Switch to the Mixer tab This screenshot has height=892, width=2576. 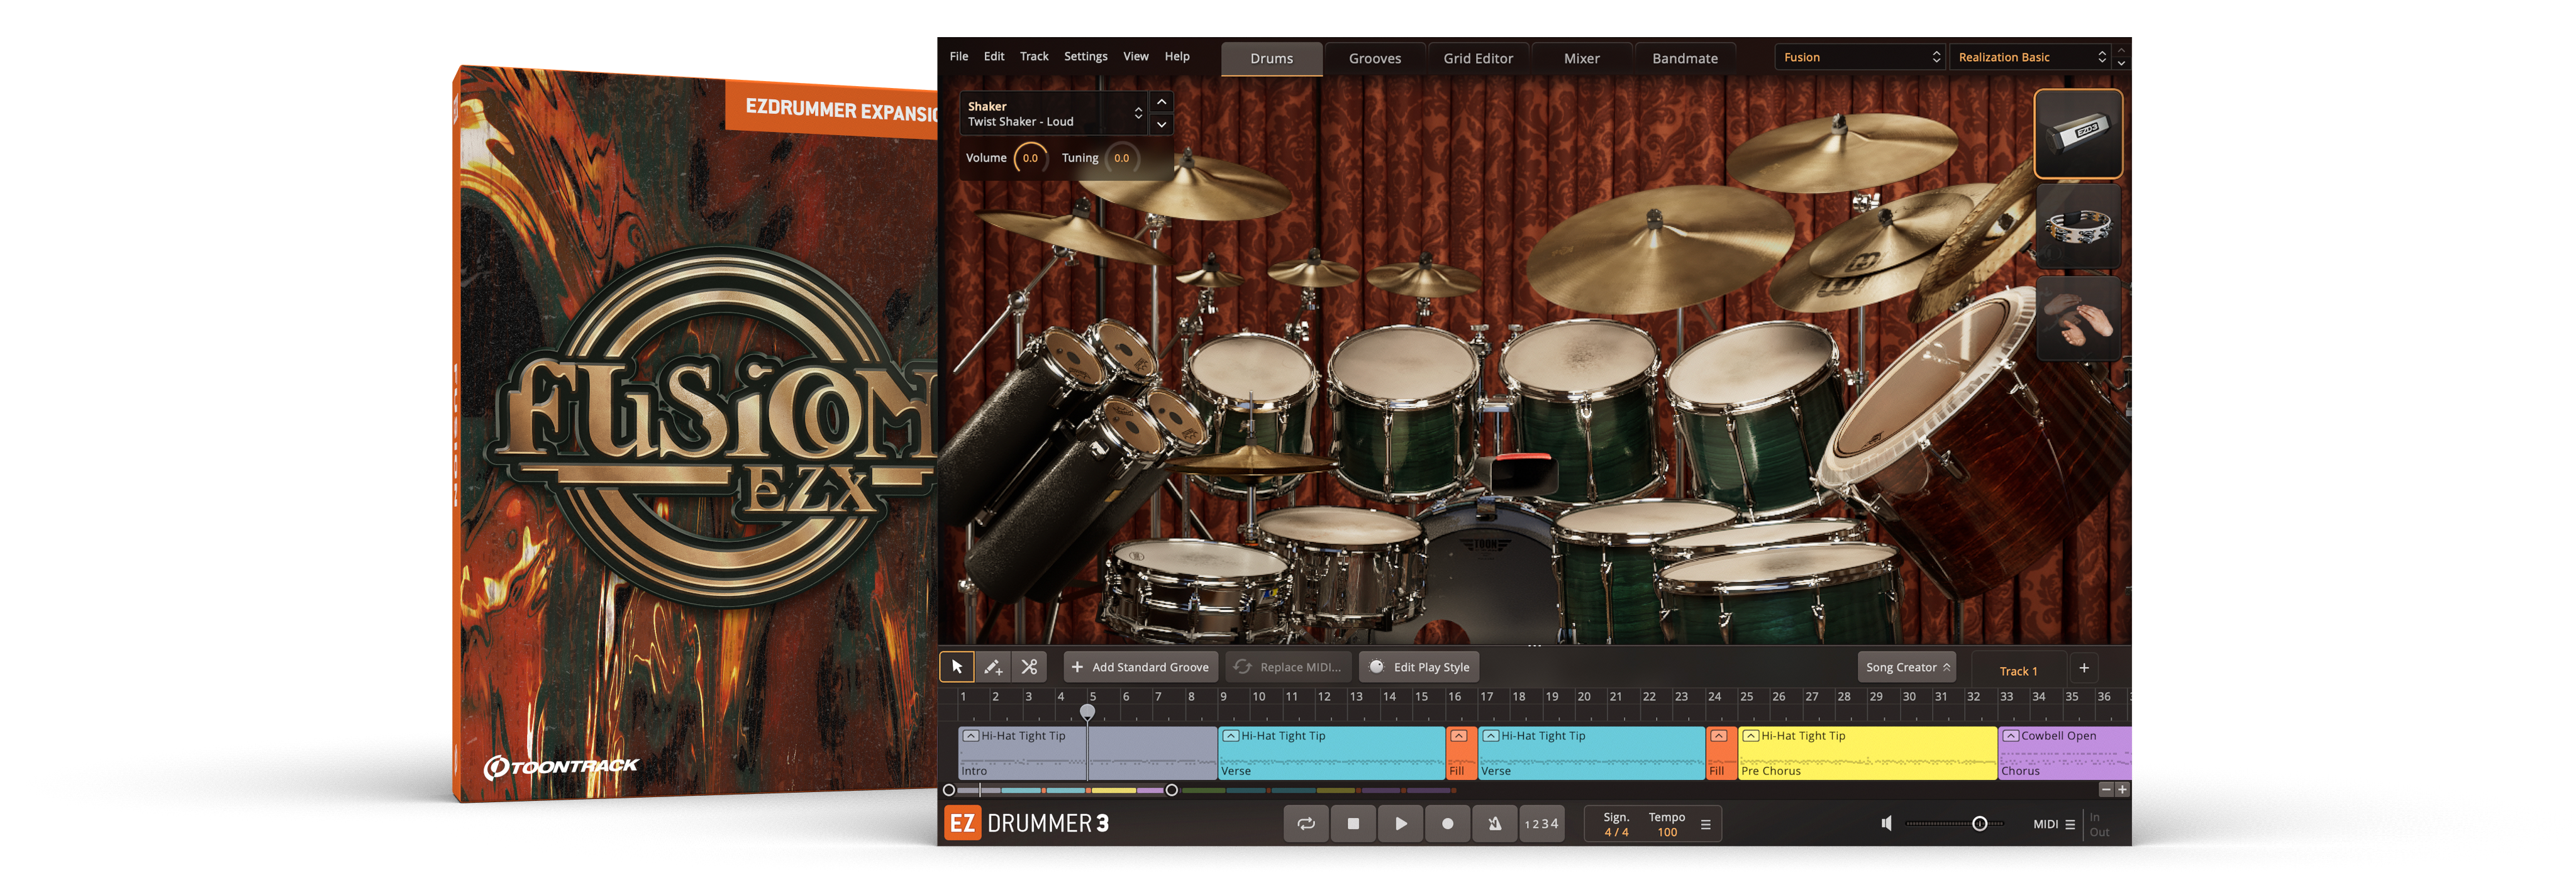[x=1581, y=58]
